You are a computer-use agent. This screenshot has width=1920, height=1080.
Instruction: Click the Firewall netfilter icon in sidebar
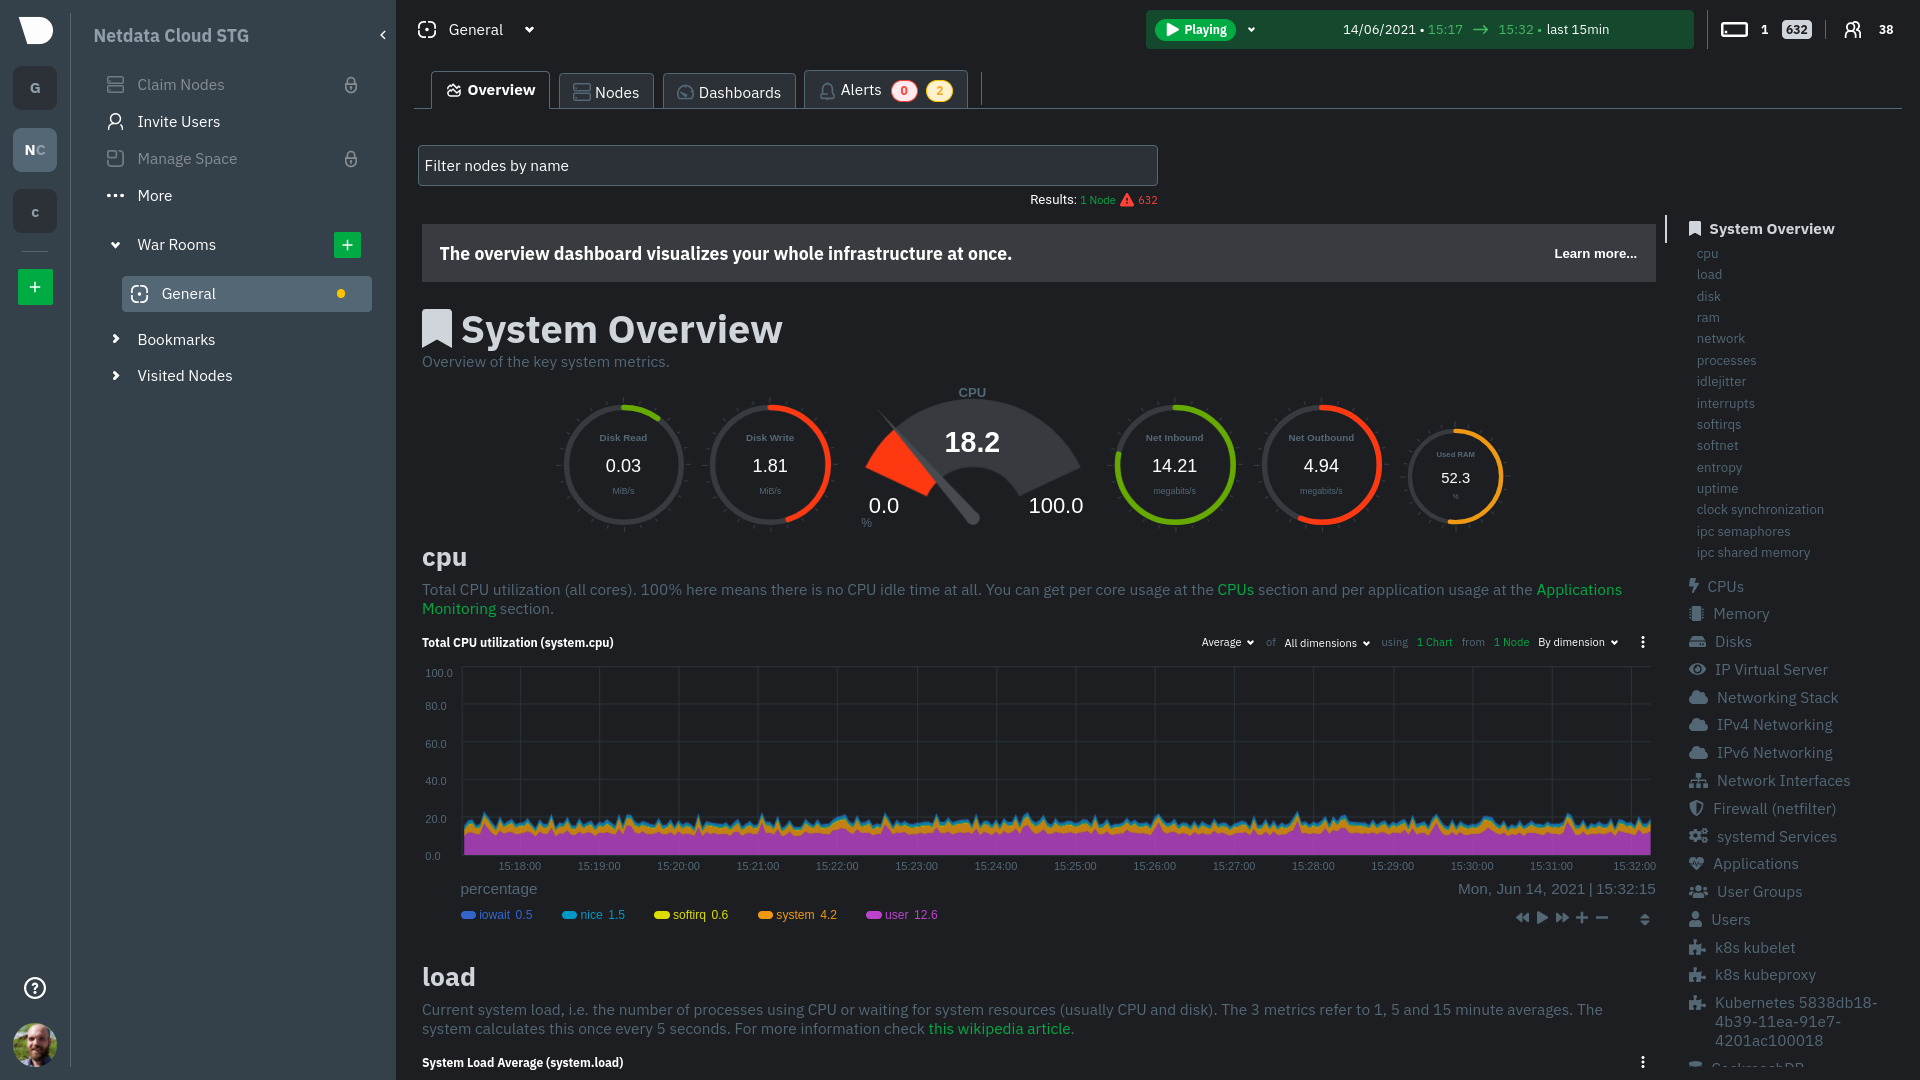1697,807
